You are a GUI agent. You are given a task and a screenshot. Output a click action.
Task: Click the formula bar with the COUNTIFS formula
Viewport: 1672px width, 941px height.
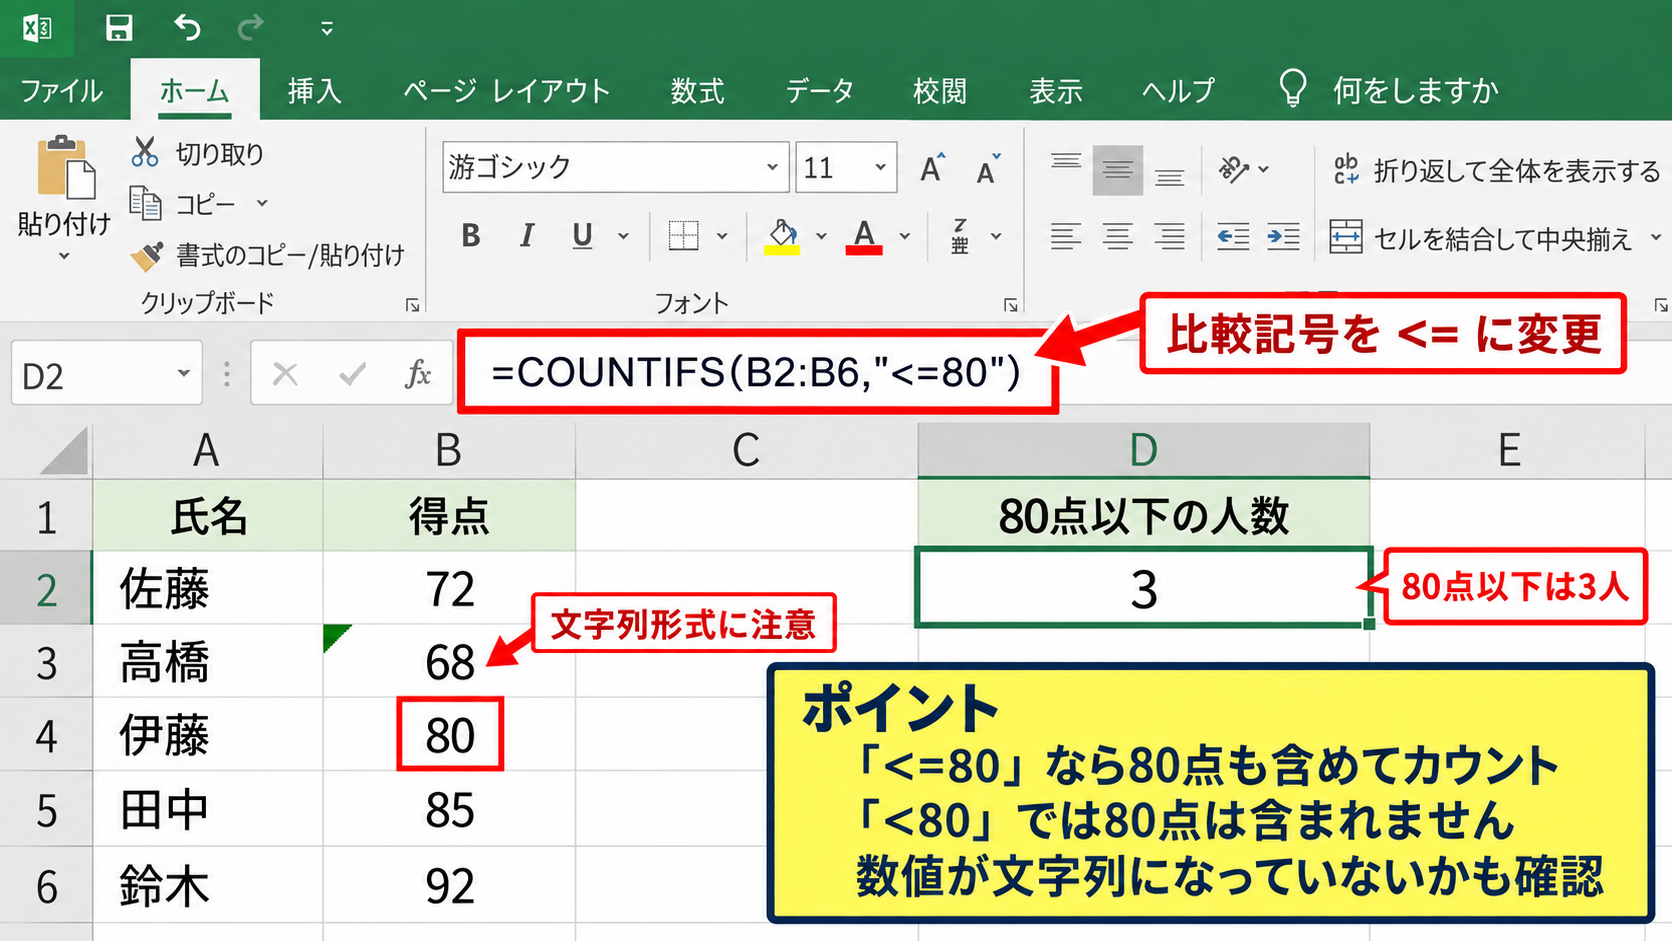click(757, 372)
